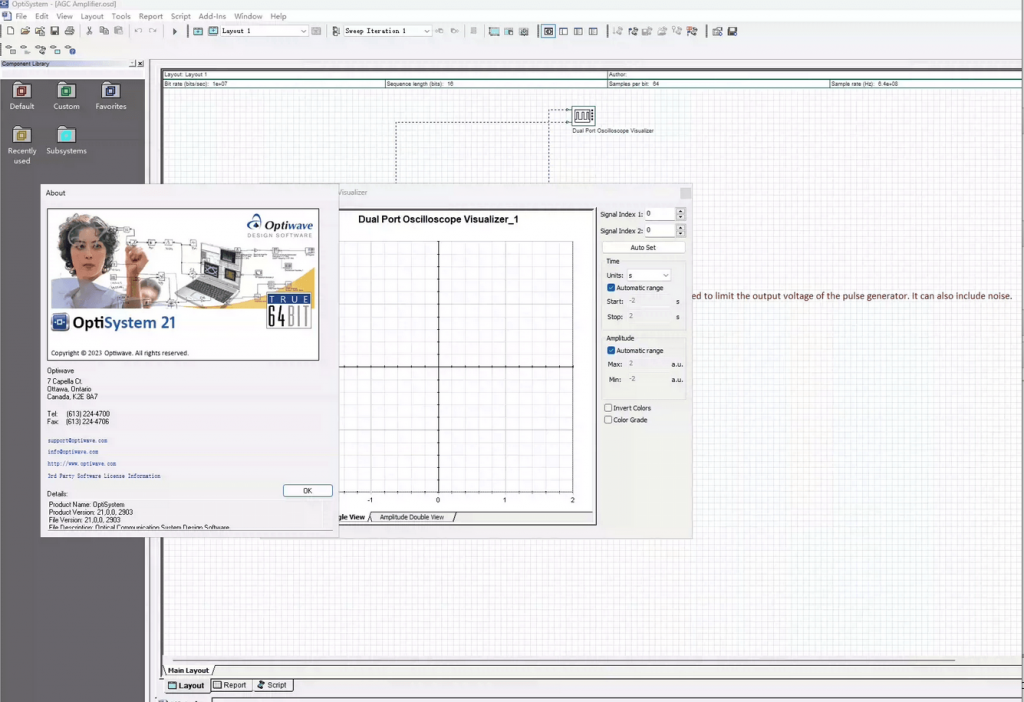The height and width of the screenshot is (702, 1024).
Task: Click OK in the About dialog
Action: point(308,490)
